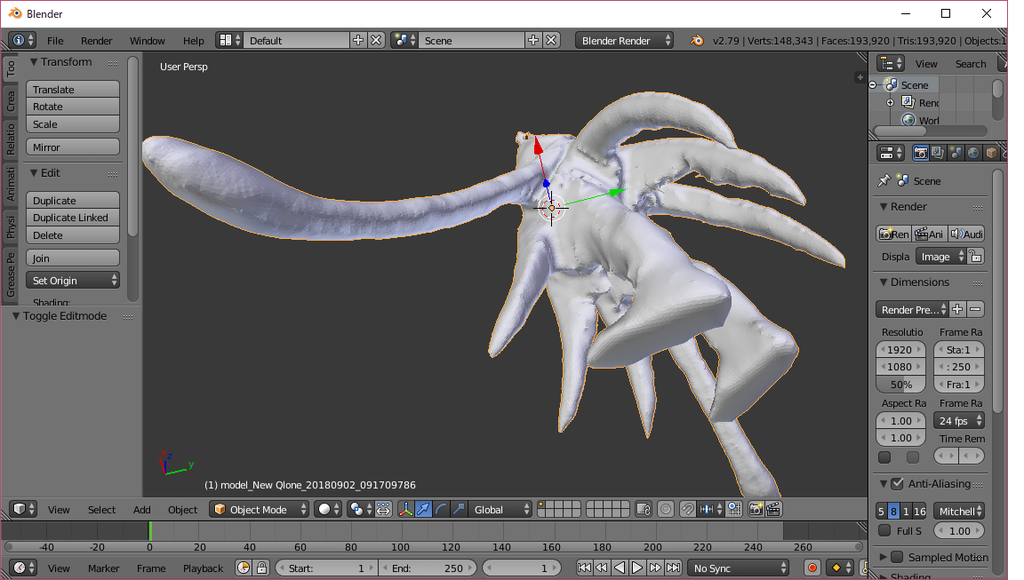Toggle proportional editing circle icon

[665, 509]
